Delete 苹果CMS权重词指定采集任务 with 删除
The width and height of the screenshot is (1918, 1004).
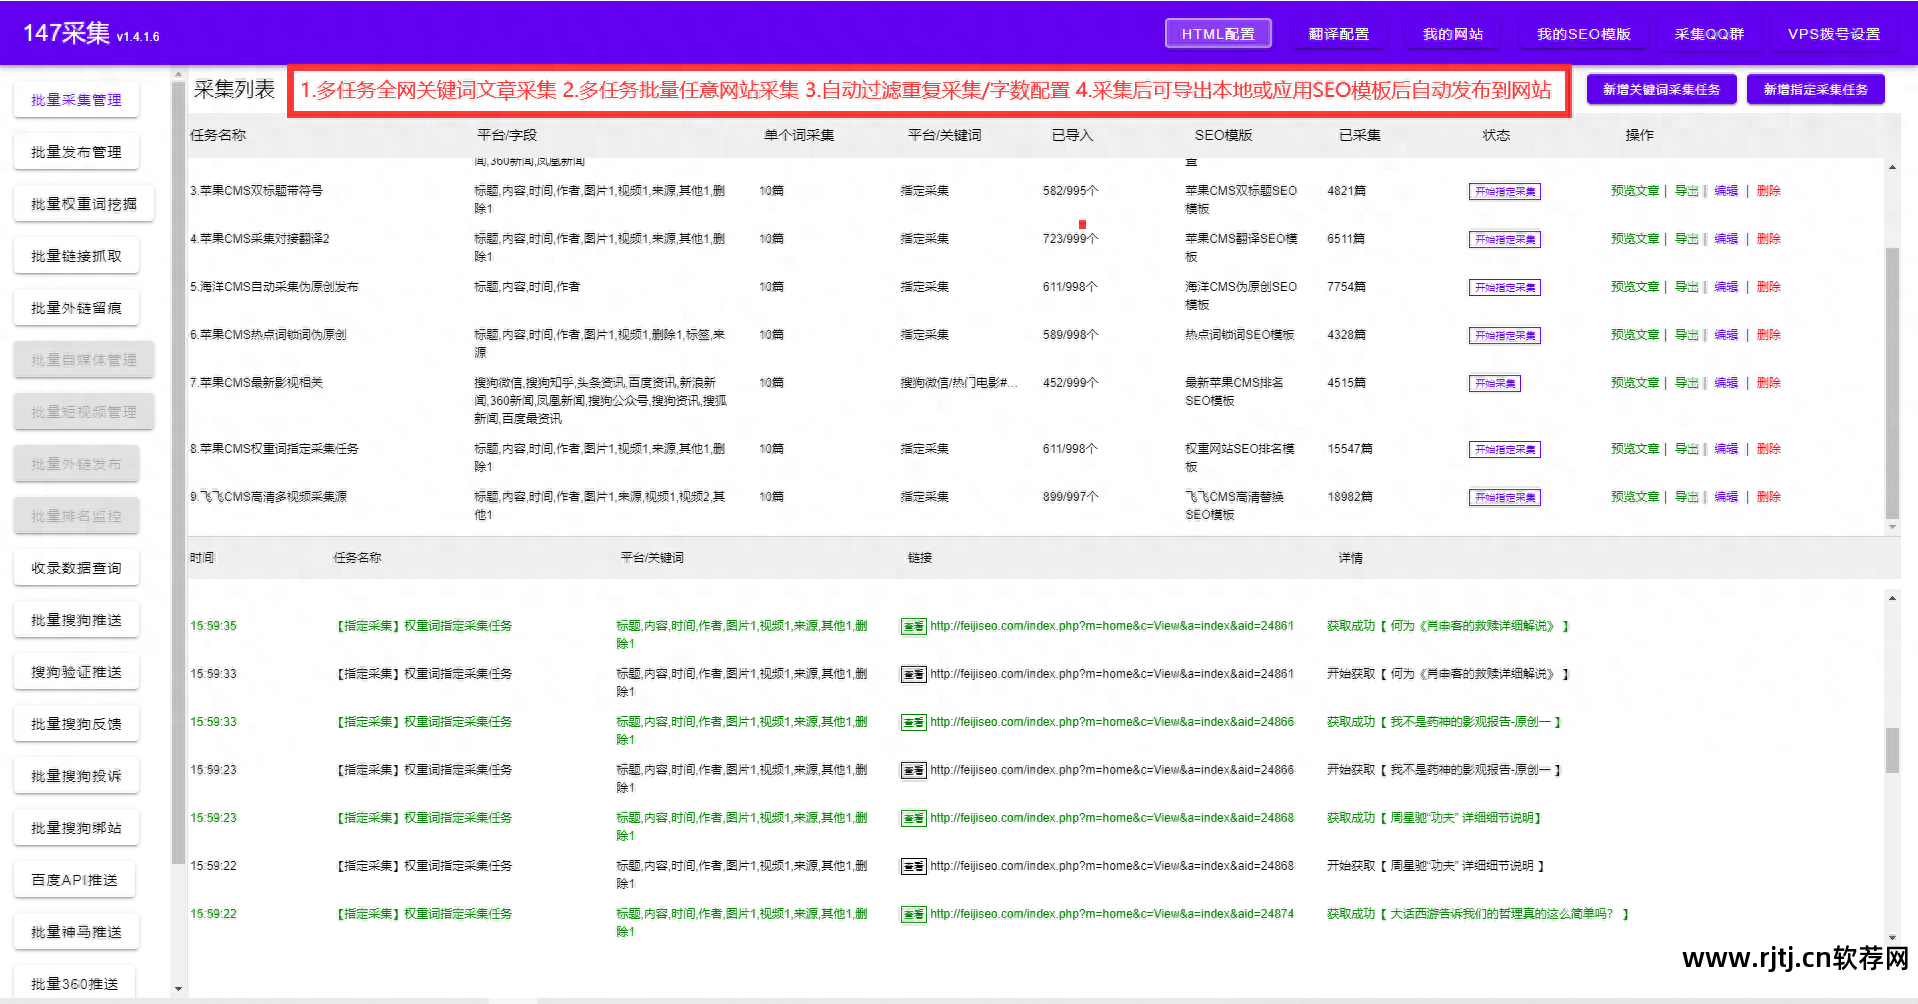pos(1768,448)
